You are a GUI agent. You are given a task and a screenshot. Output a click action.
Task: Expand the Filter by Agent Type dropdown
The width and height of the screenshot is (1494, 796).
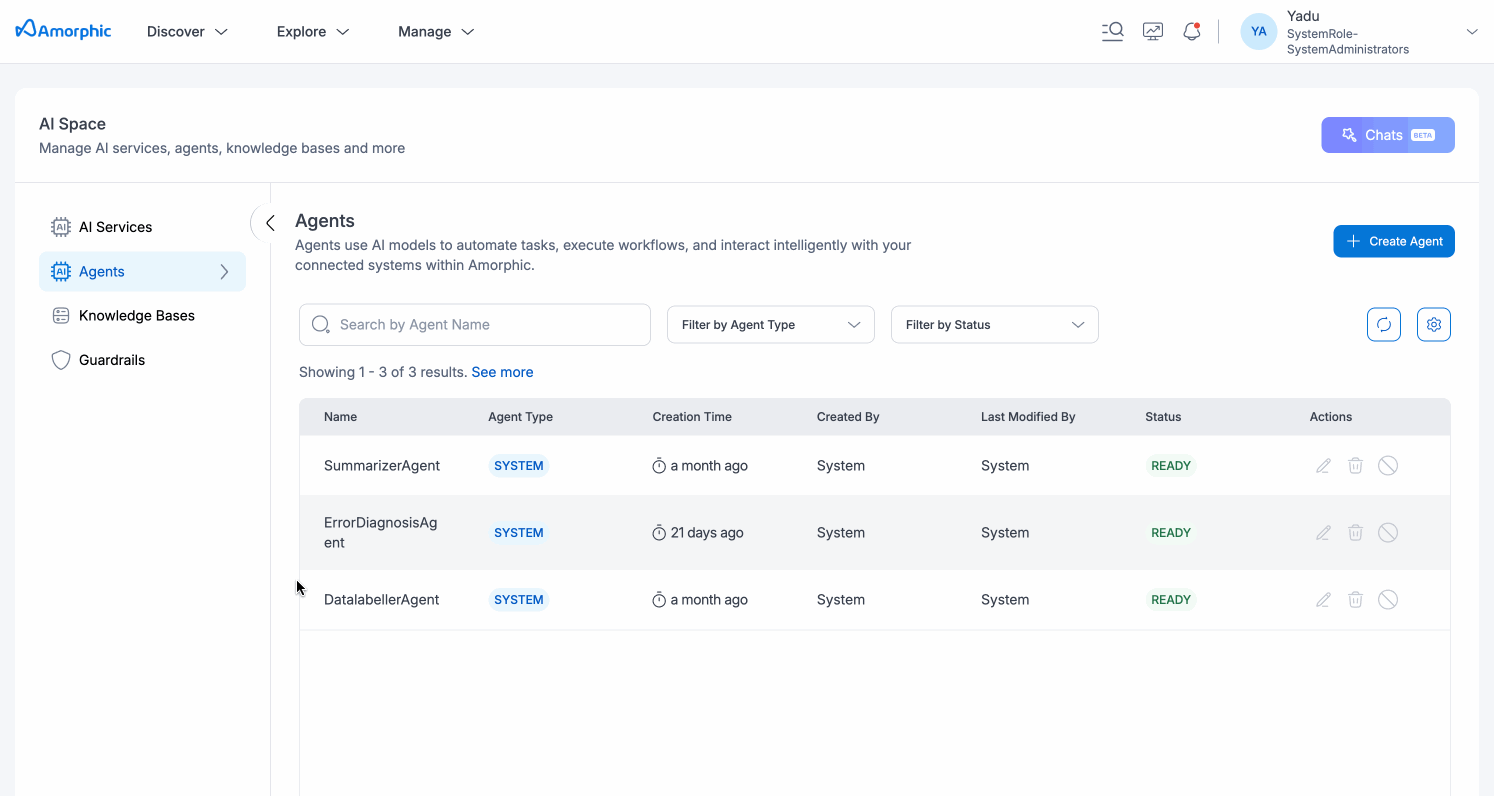(x=770, y=325)
